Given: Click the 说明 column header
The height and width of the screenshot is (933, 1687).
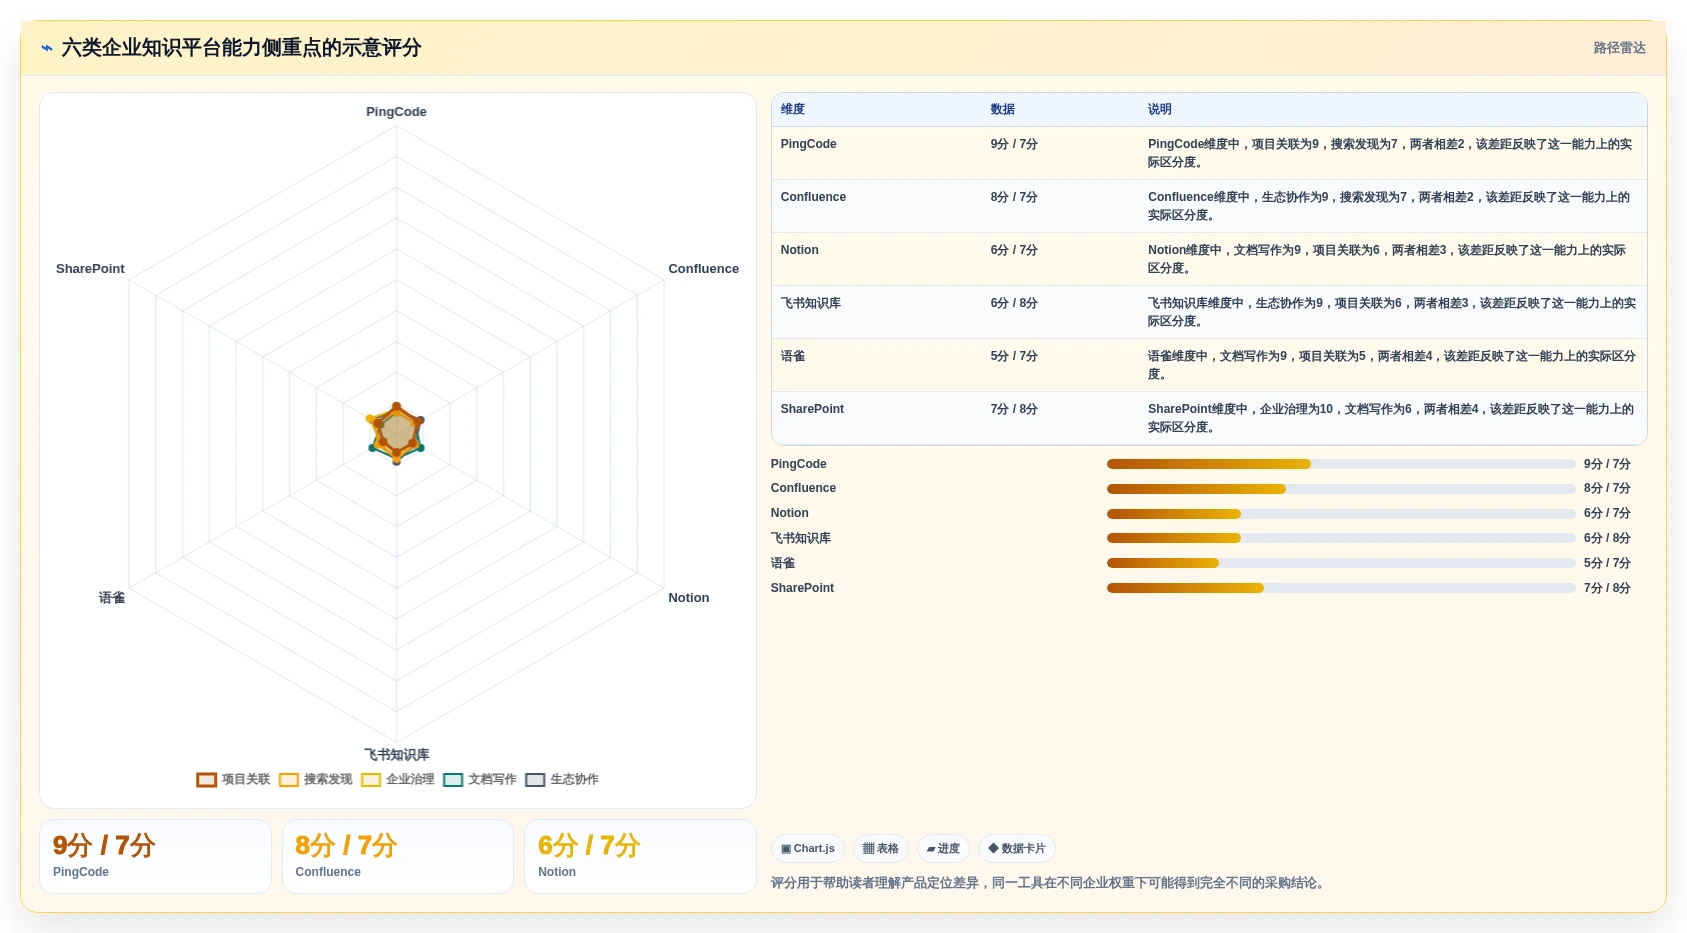Looking at the screenshot, I should [x=1160, y=109].
